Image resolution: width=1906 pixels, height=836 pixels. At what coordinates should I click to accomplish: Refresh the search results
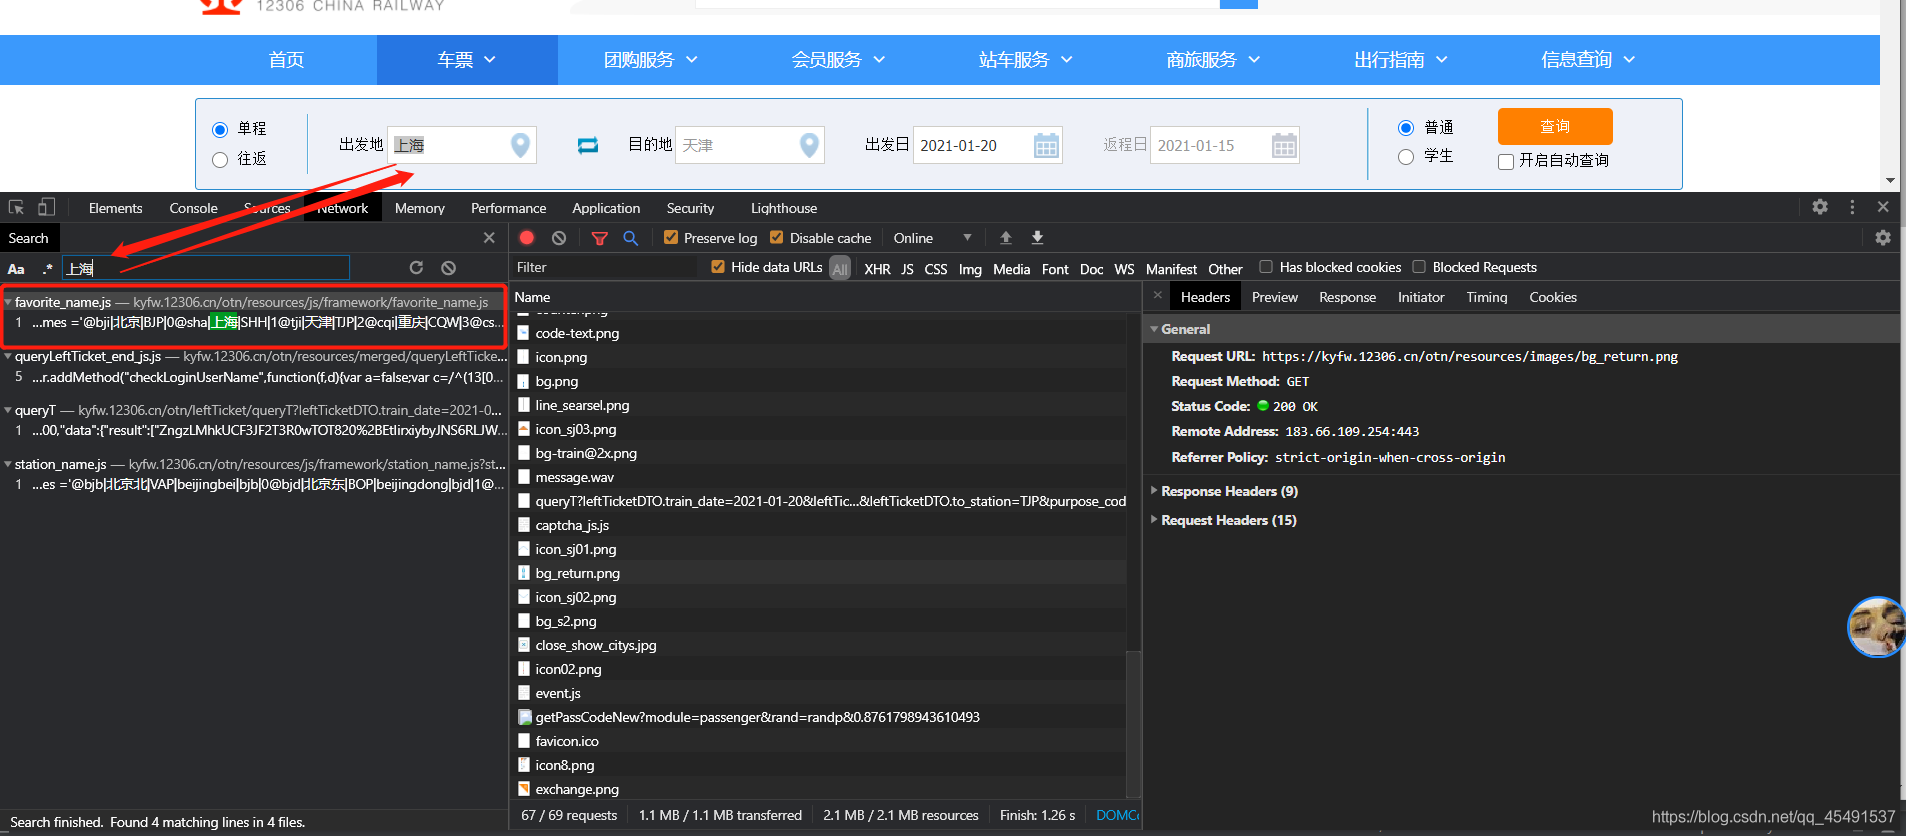(x=416, y=267)
